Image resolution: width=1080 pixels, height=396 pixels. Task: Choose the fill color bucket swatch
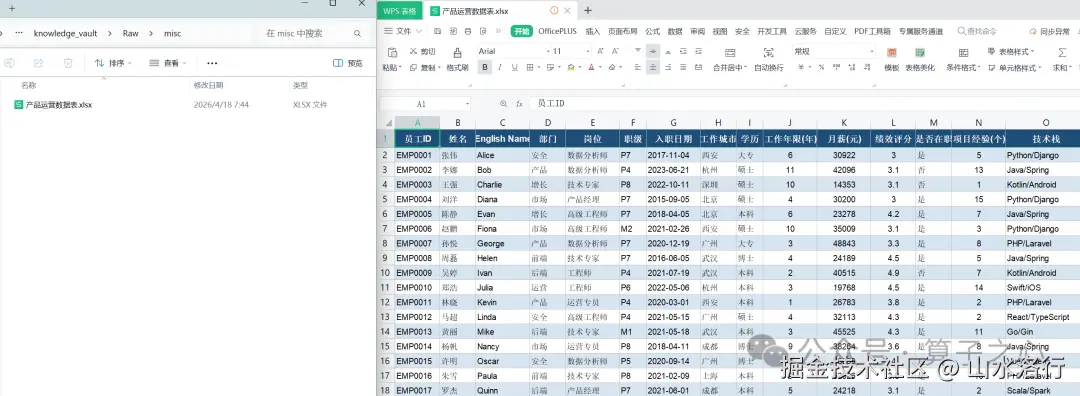[x=570, y=67]
